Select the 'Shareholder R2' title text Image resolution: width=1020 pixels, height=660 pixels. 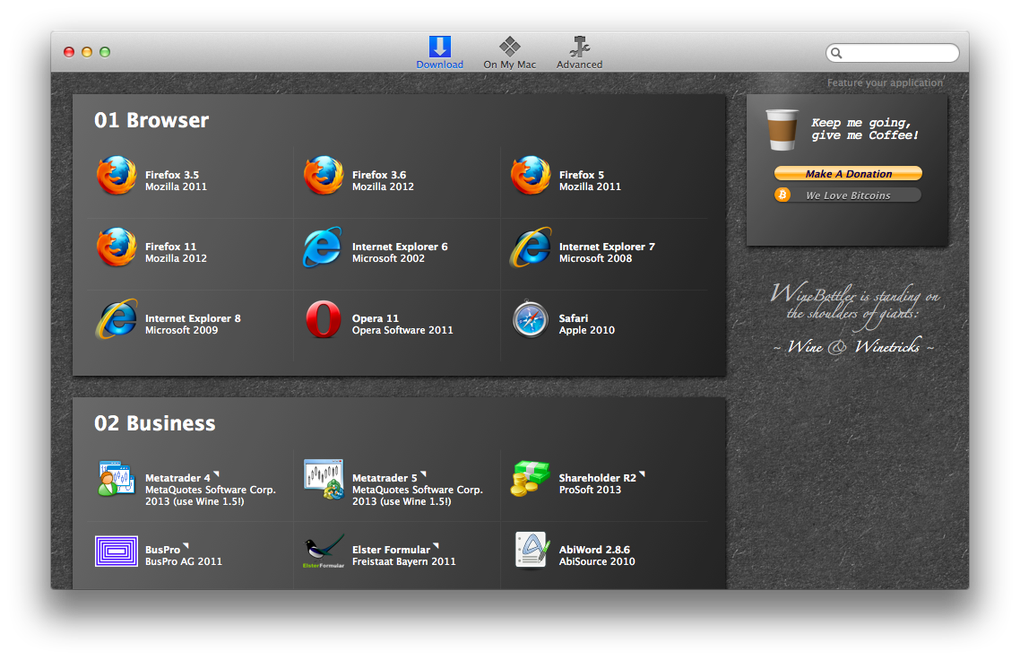click(597, 478)
